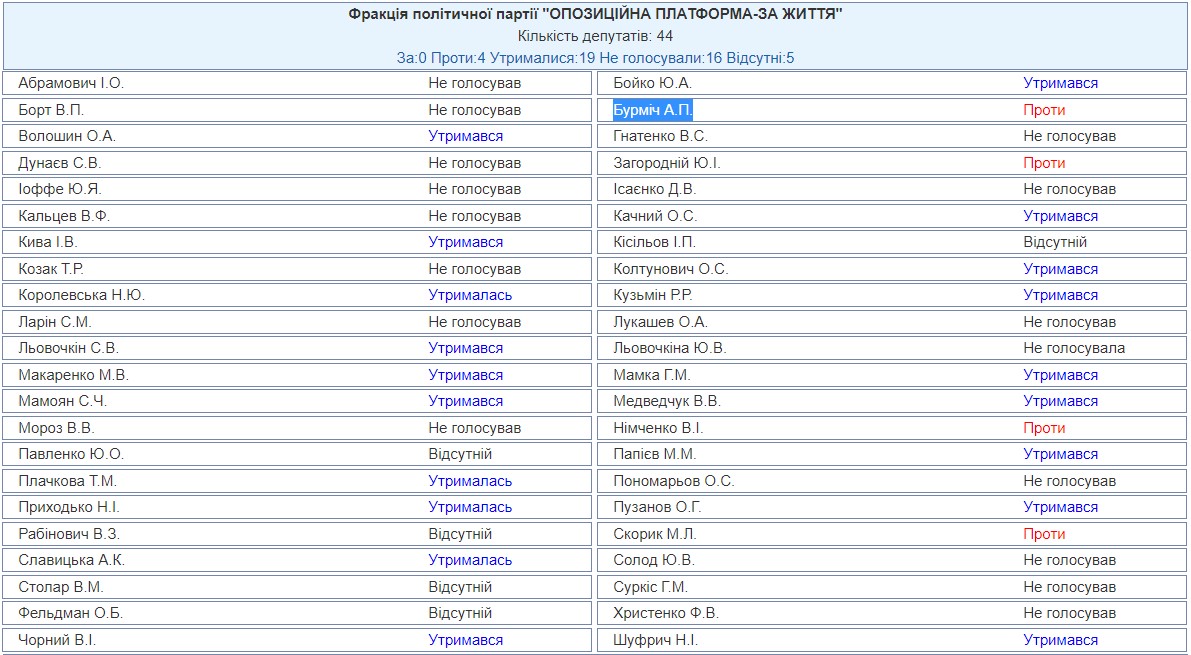Click "Утримався" vote next to Бойко Ю.А.
Viewport: 1191px width, 655px height.
1060,84
